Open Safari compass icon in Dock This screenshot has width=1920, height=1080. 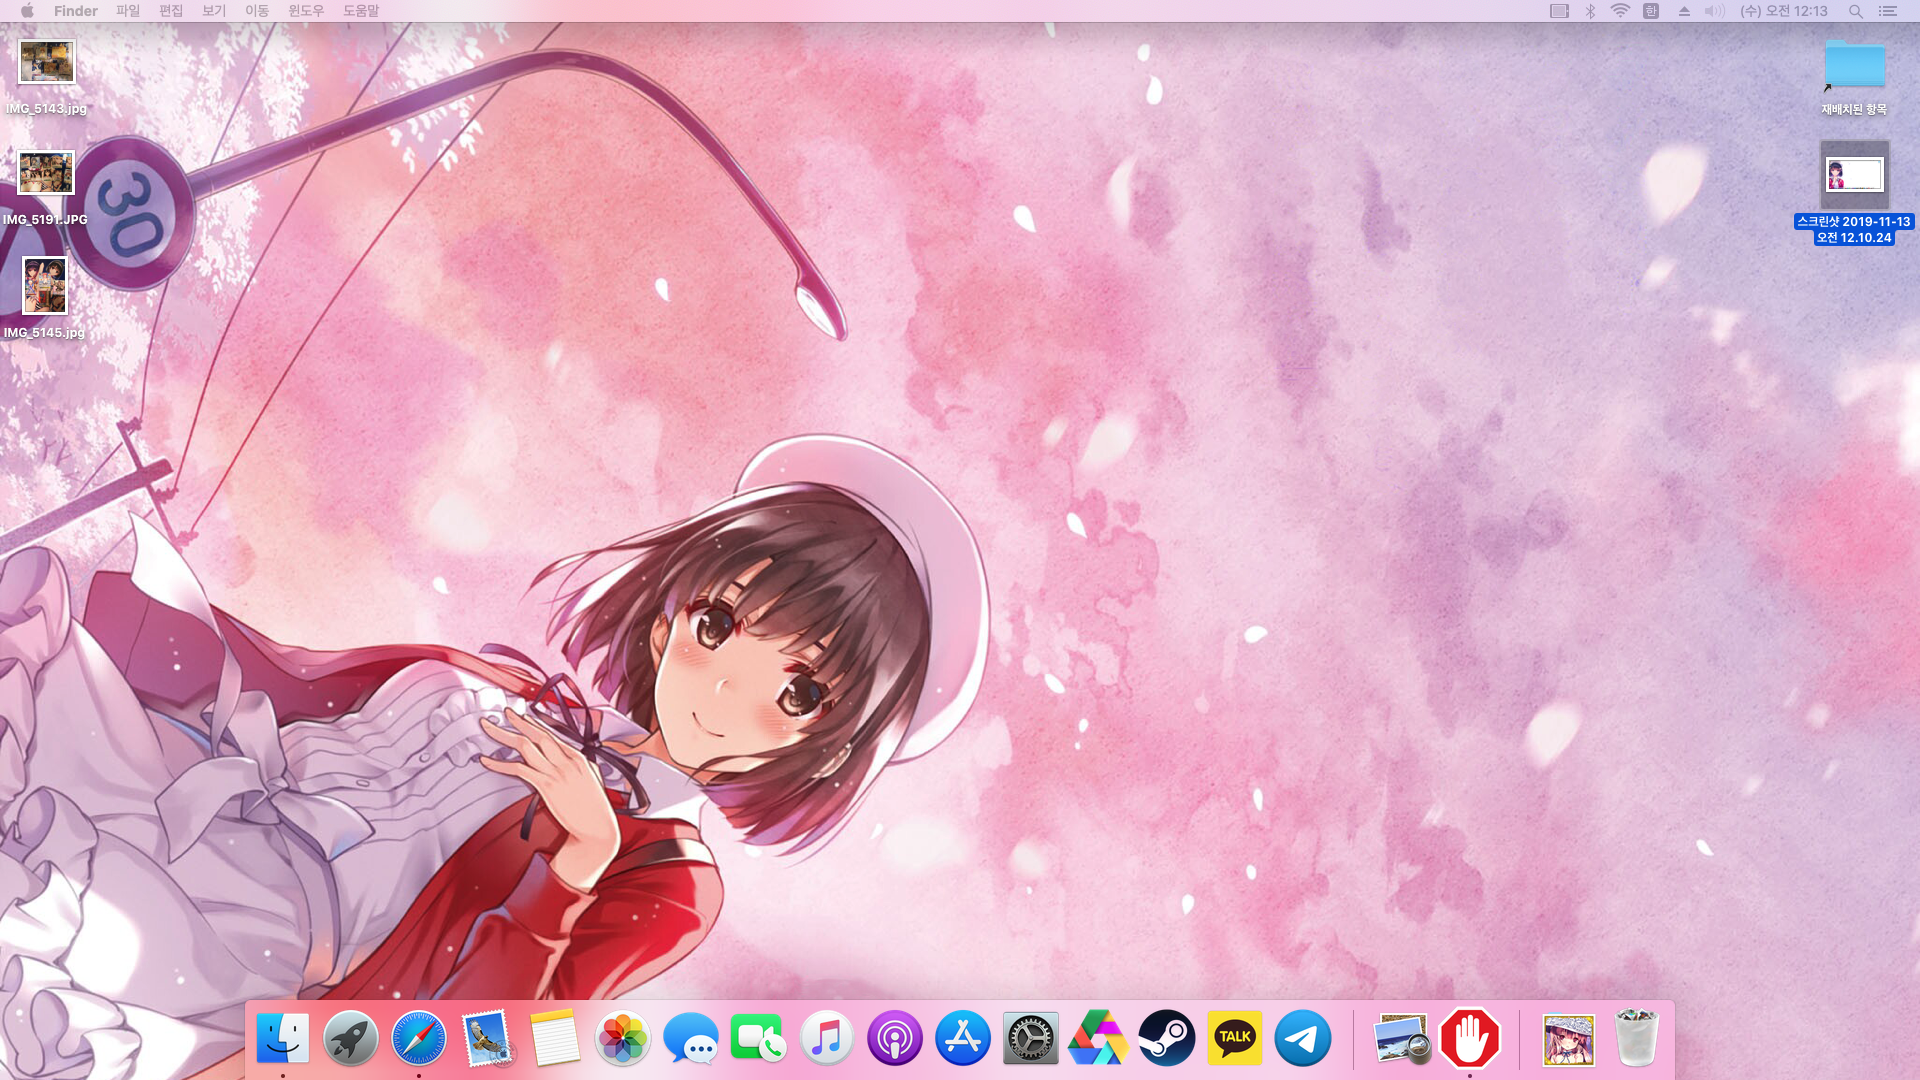pos(419,1038)
